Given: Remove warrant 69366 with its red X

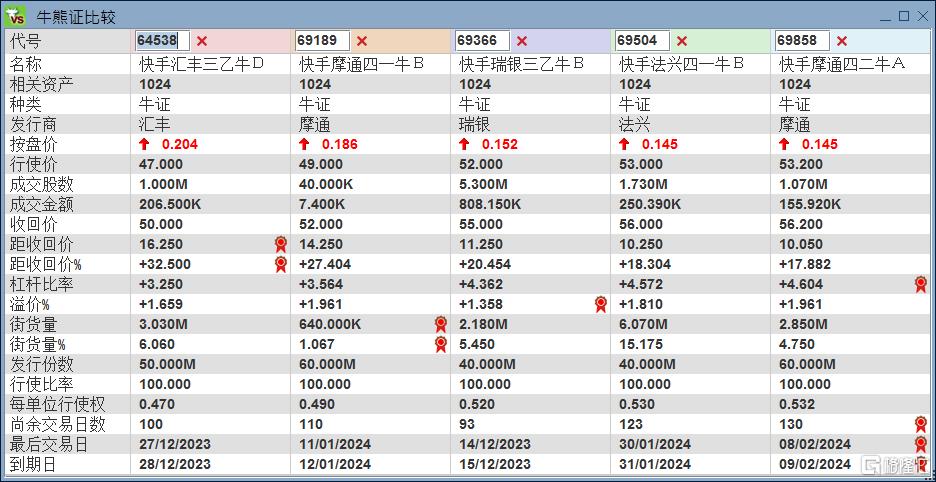Looking at the screenshot, I should [x=522, y=41].
